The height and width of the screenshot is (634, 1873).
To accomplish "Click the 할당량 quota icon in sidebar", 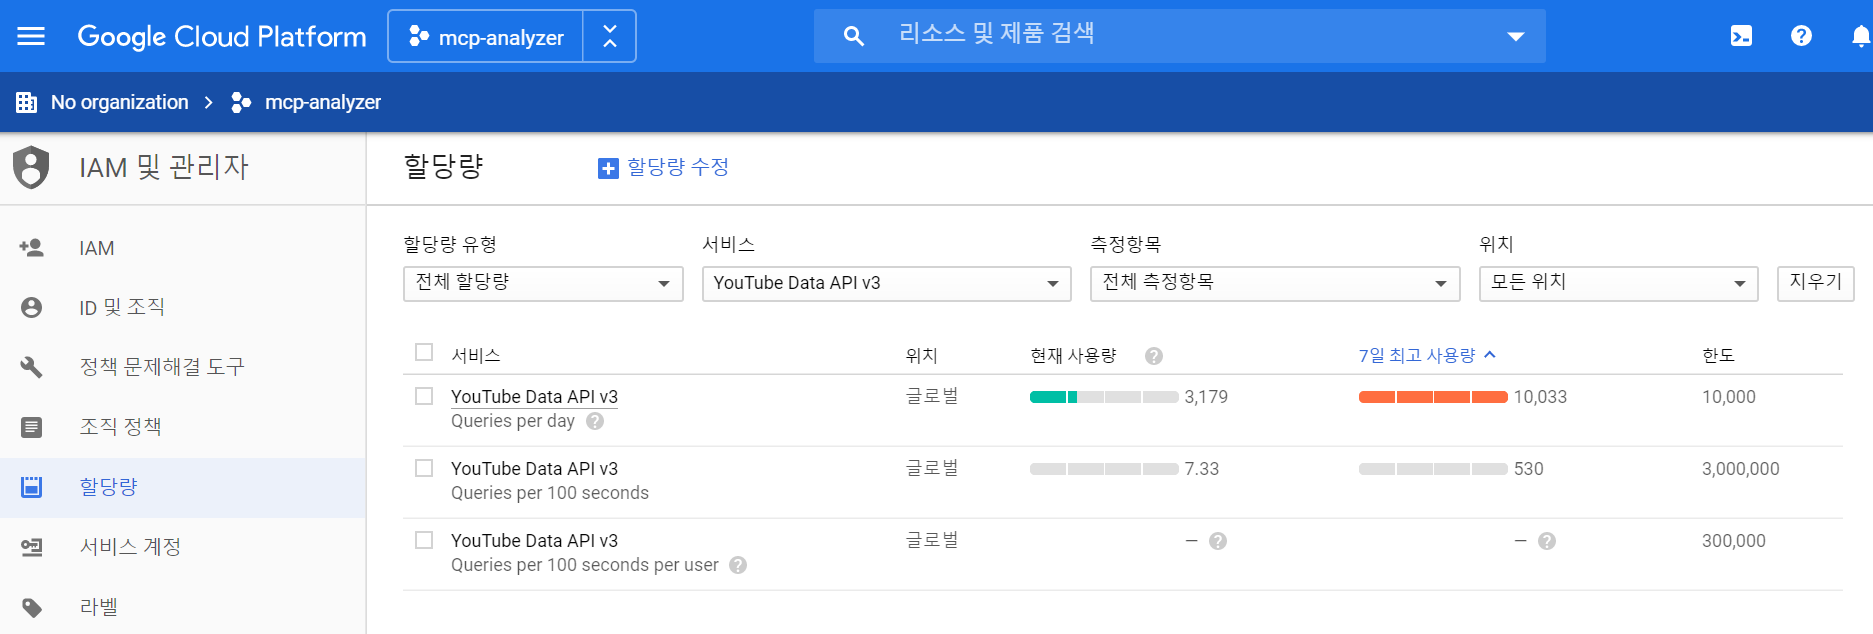I will [31, 487].
